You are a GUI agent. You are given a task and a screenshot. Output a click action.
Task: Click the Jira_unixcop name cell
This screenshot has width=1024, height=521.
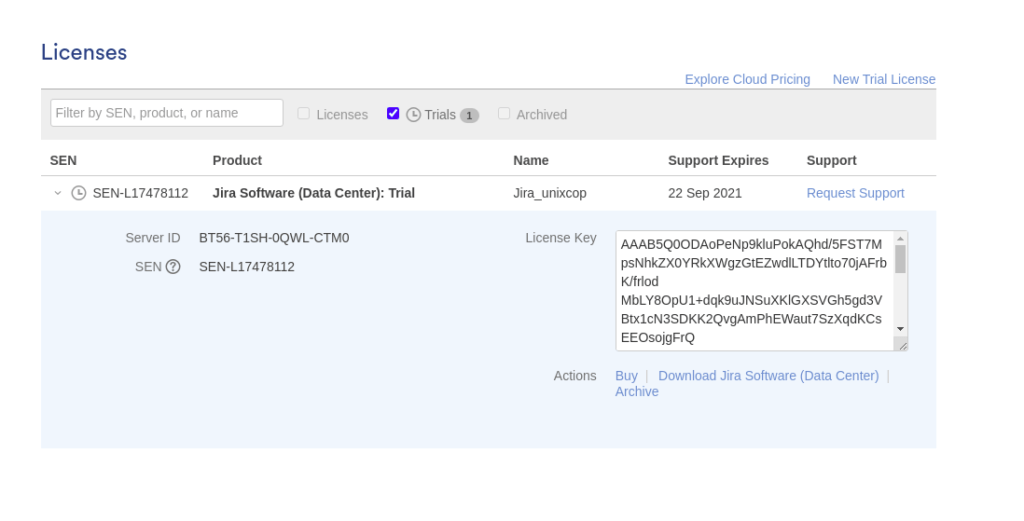[x=550, y=193]
